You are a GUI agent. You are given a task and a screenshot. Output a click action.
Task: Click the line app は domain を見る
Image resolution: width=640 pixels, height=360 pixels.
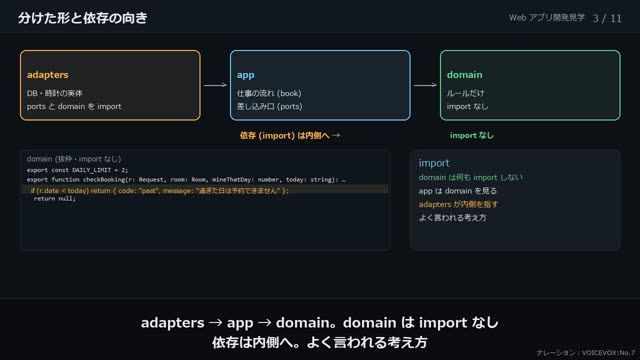click(458, 191)
